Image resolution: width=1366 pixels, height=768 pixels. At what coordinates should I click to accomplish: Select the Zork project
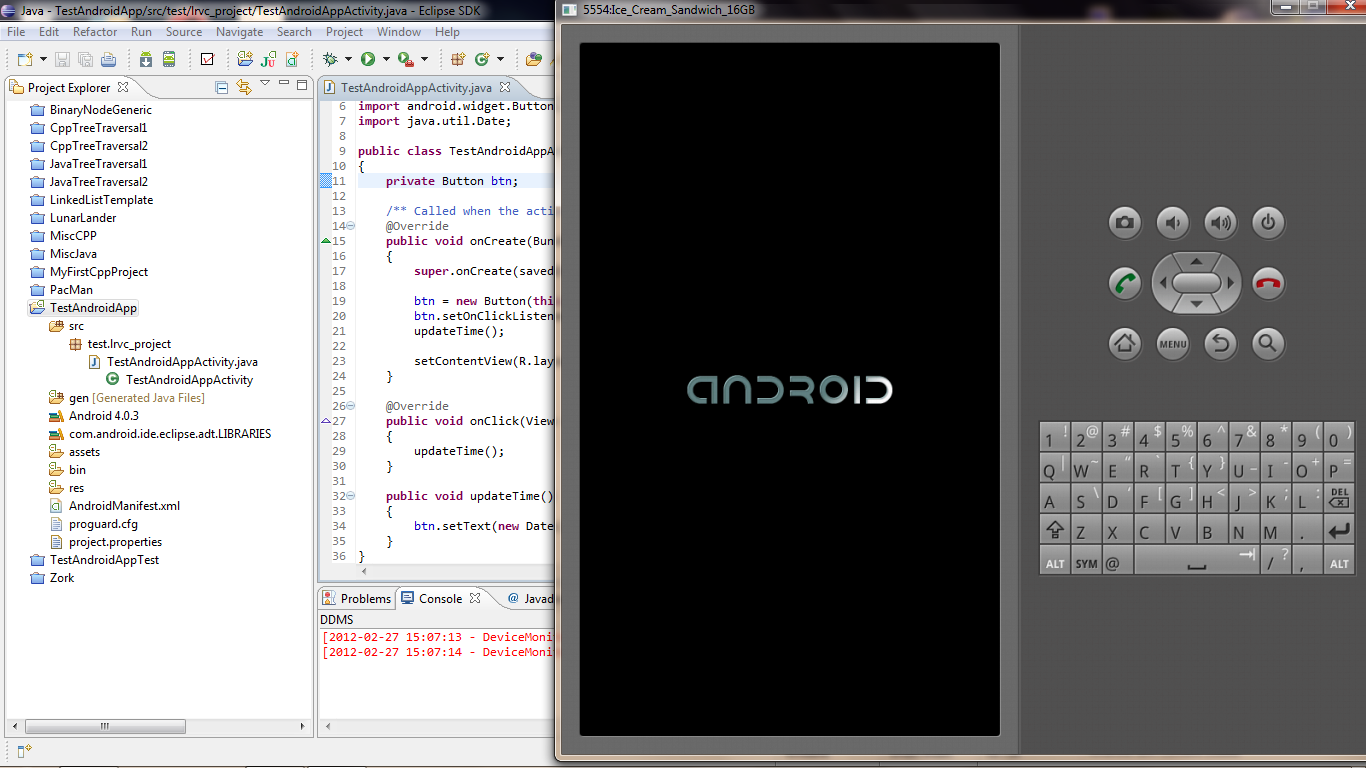pyautogui.click(x=52, y=578)
